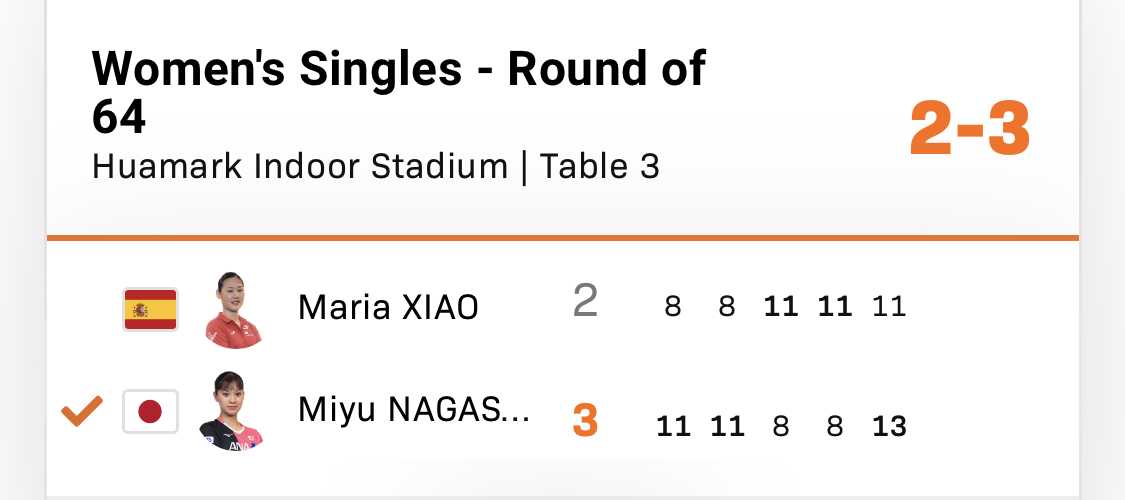This screenshot has height=500, width=1125.
Task: Click the Spain flag icon
Action: coord(150,309)
